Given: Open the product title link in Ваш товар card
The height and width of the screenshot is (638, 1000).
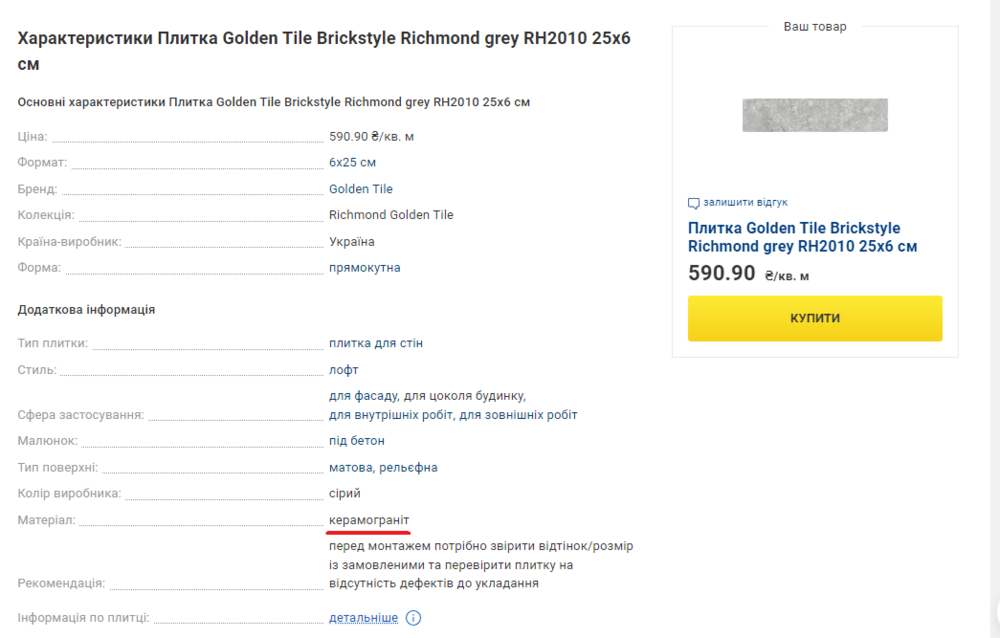Looking at the screenshot, I should click(x=802, y=237).
